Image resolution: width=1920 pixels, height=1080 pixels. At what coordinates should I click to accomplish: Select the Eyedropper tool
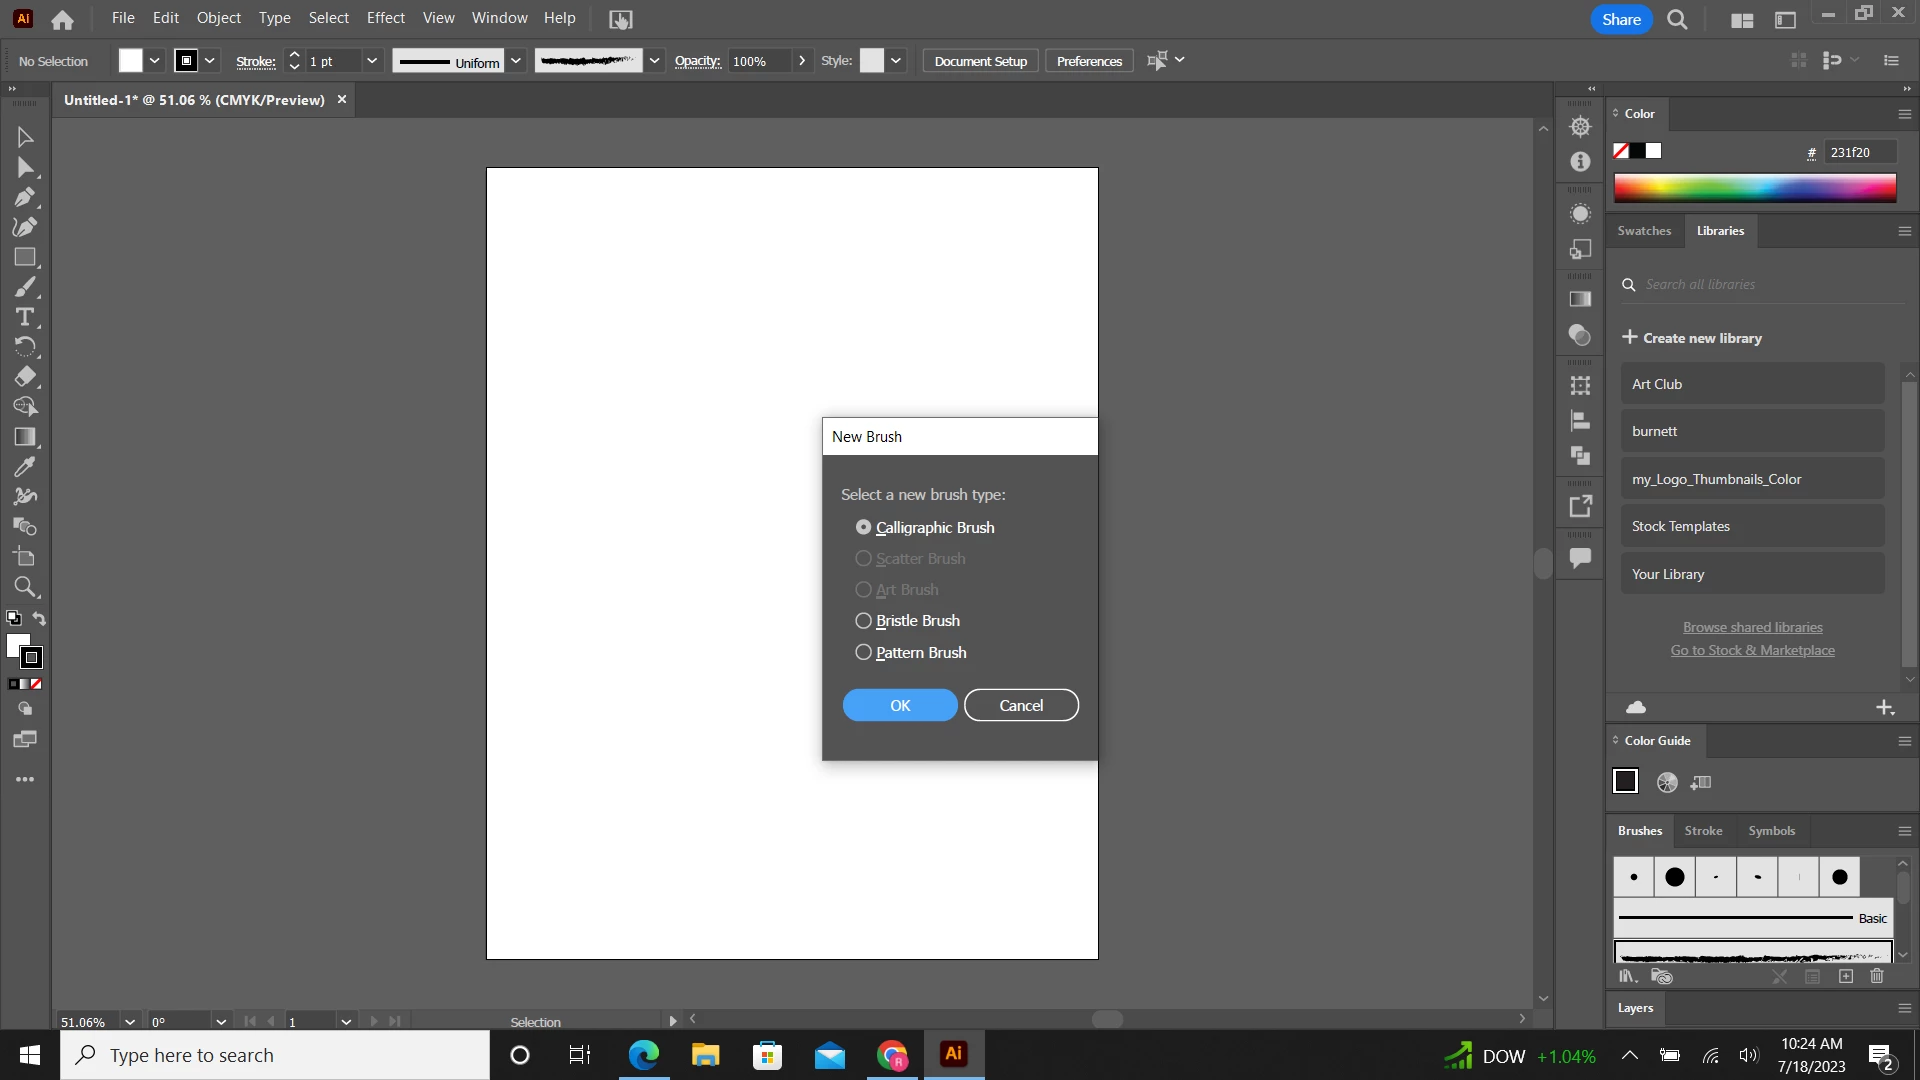coord(25,467)
